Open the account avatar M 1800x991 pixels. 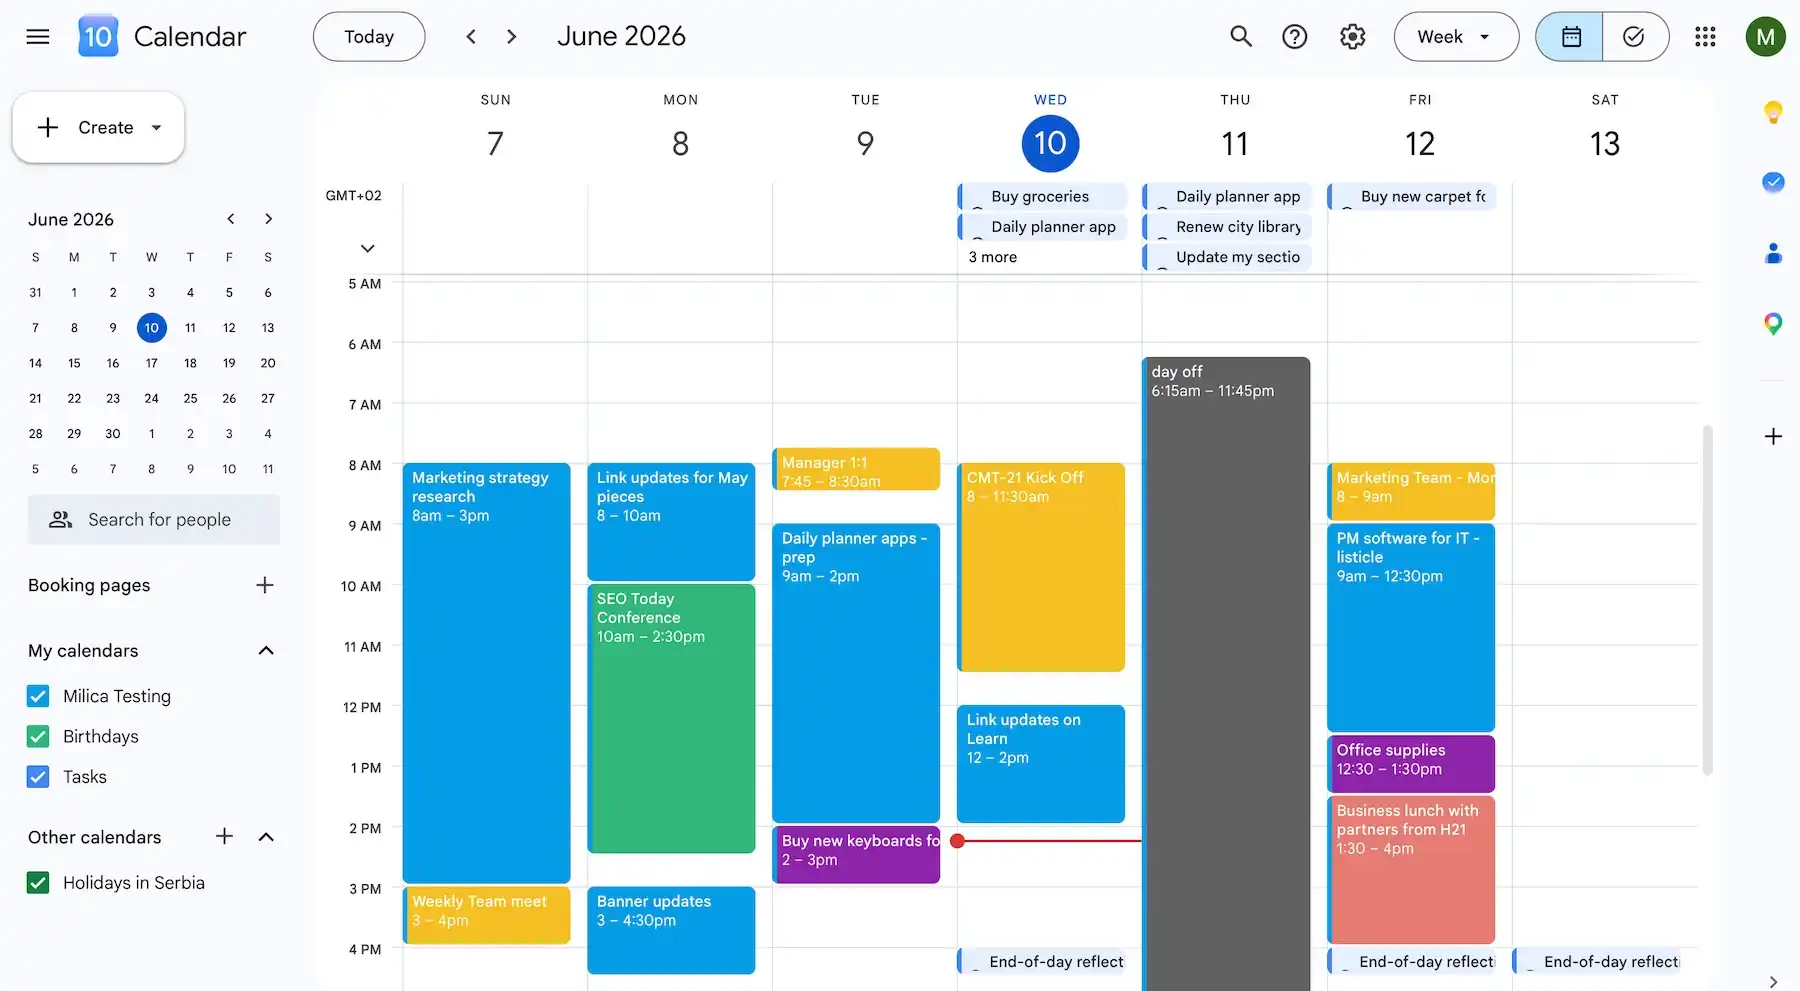pyautogui.click(x=1766, y=37)
